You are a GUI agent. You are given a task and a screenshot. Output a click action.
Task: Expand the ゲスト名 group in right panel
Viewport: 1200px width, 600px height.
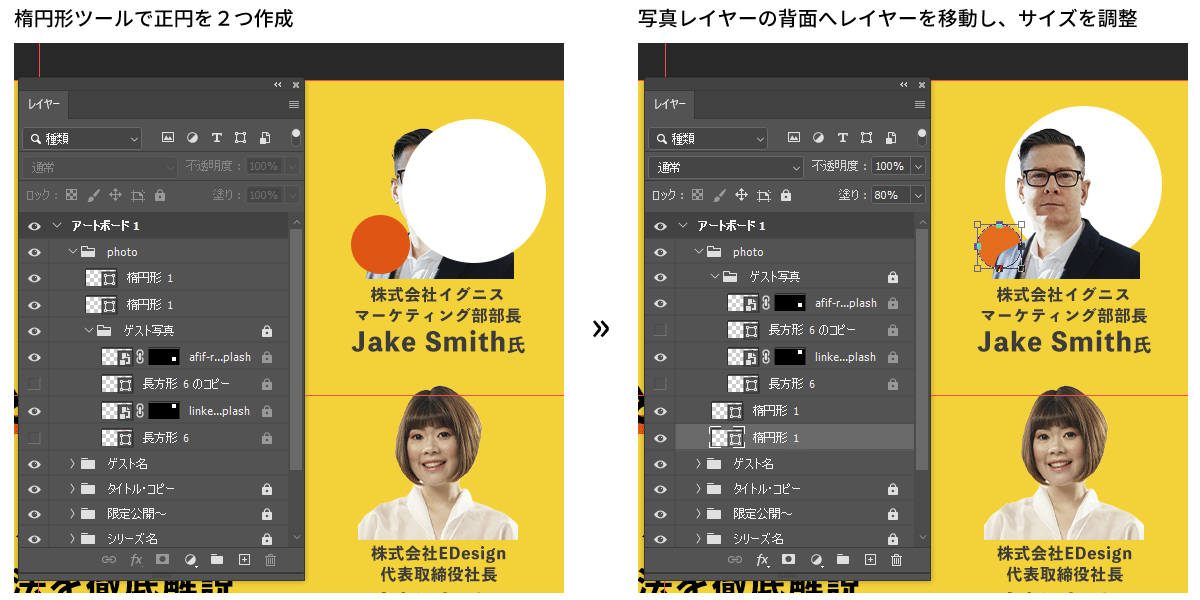click(698, 464)
